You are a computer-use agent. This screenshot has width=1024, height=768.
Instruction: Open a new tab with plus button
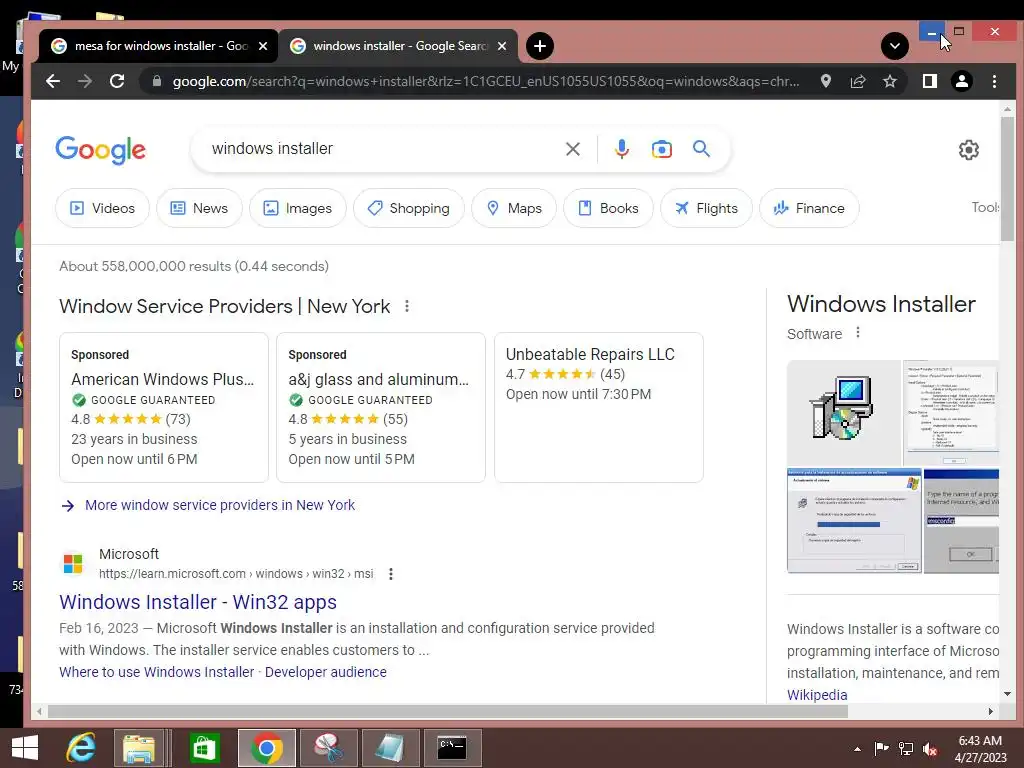point(539,46)
